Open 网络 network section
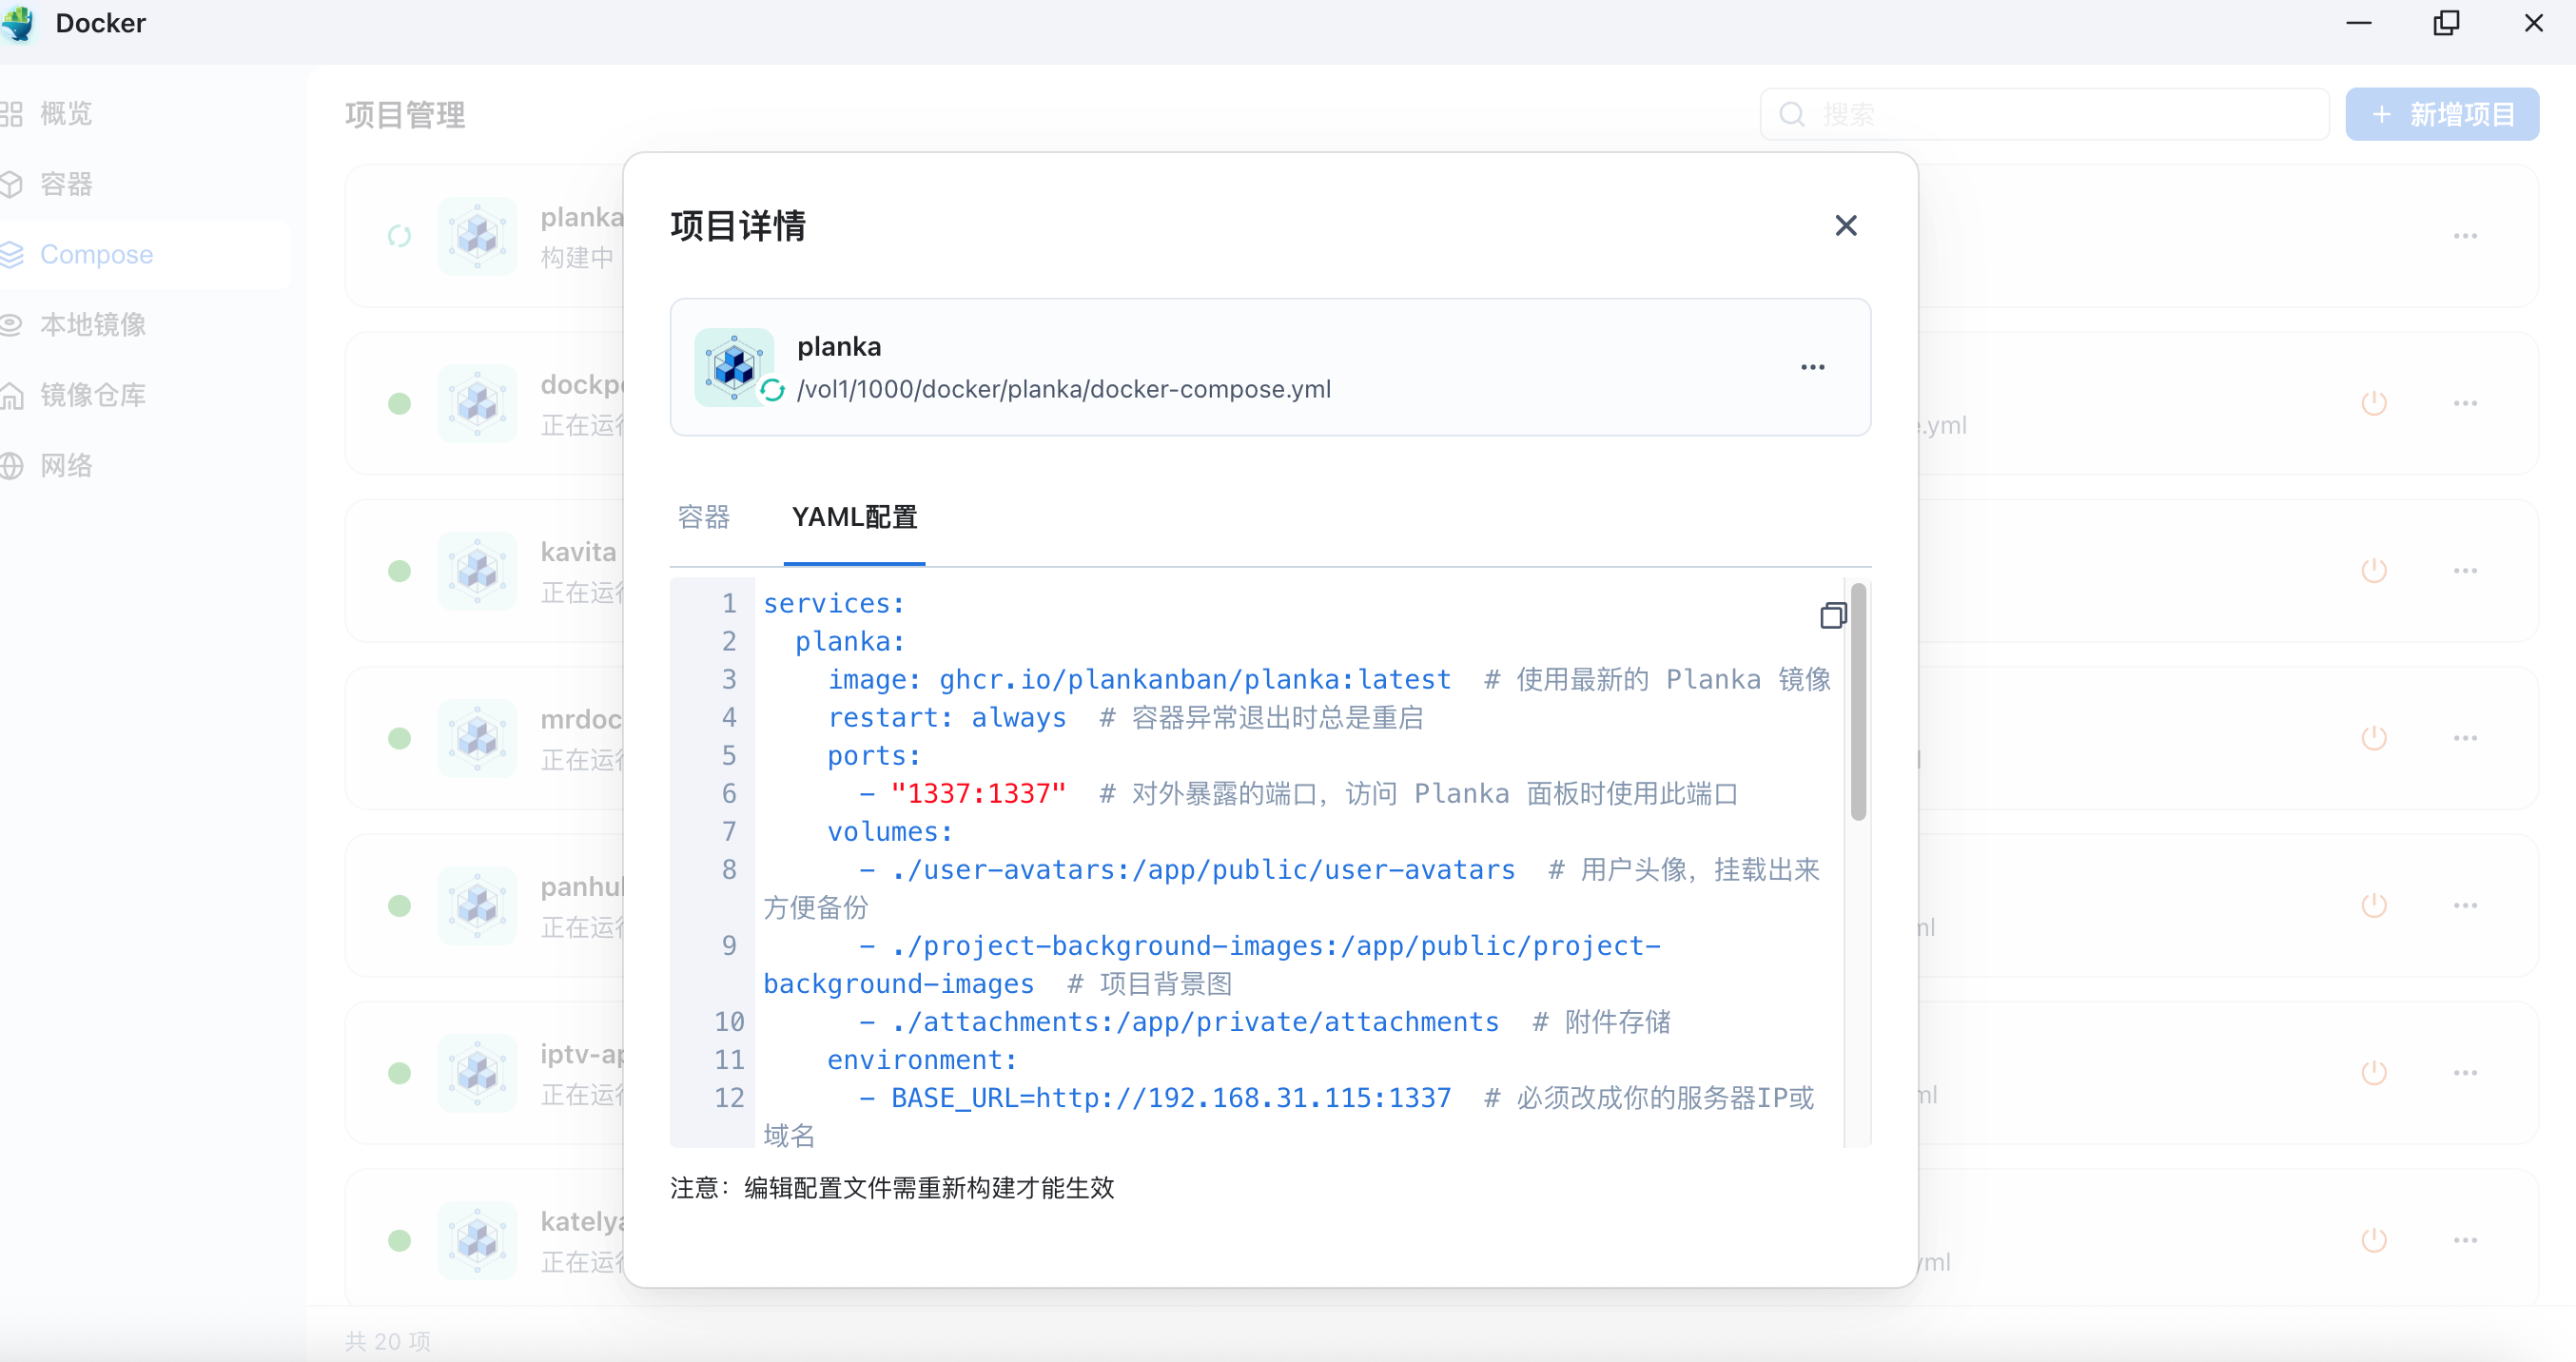 tap(66, 465)
